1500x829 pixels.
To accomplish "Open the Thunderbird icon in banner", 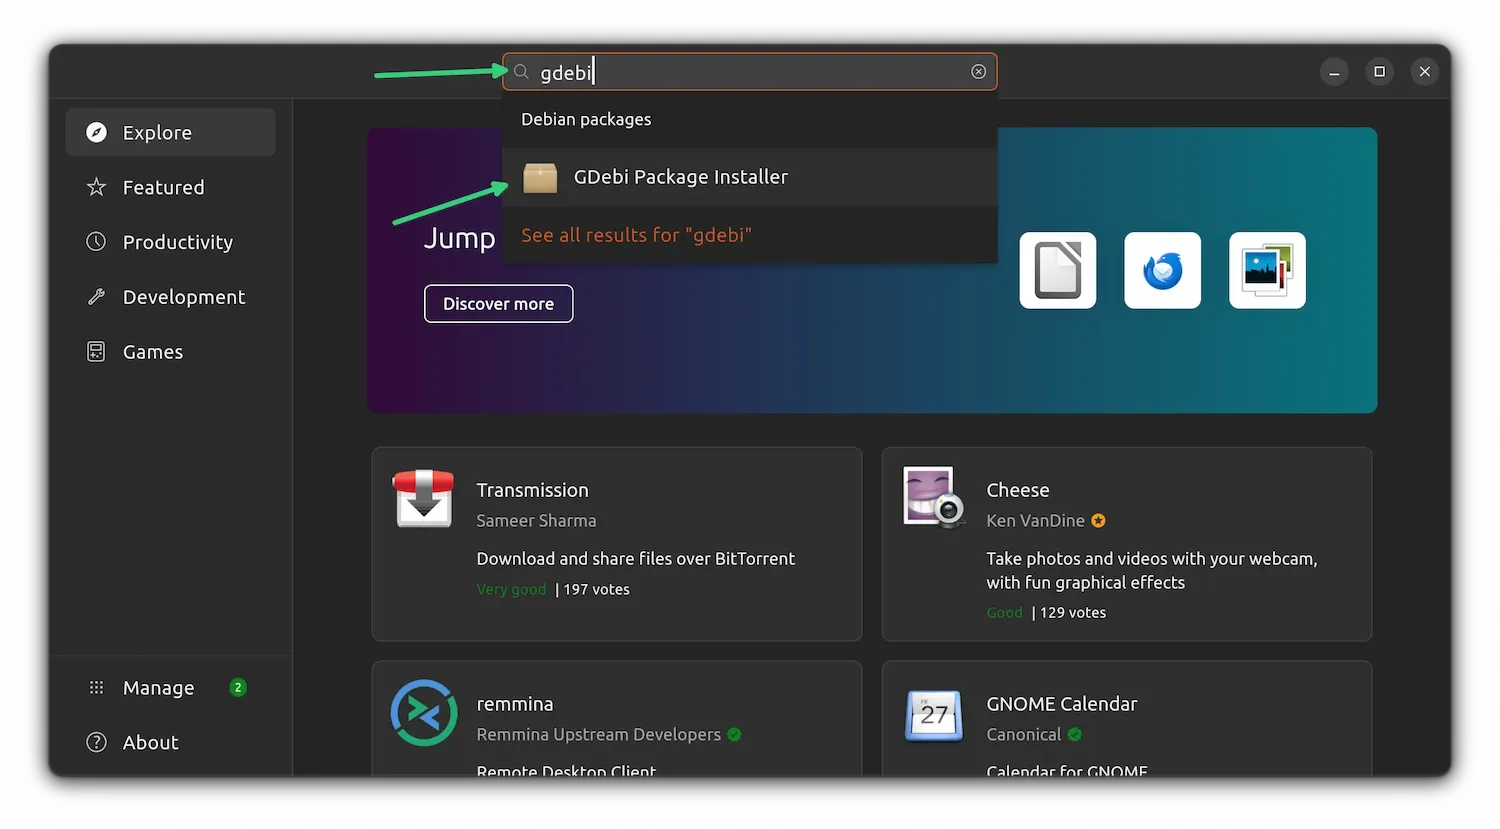I will [x=1162, y=271].
